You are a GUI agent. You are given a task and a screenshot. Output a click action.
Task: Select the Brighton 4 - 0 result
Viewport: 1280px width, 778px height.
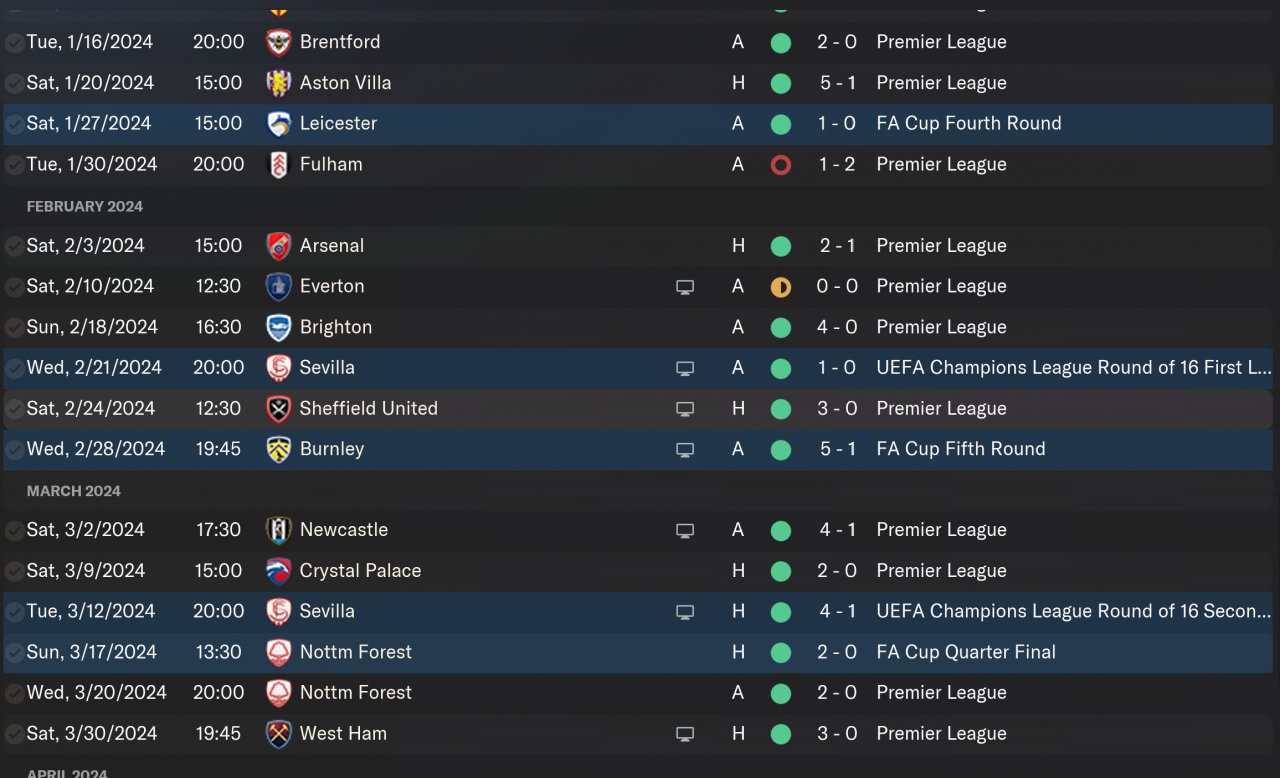pyautogui.click(x=837, y=328)
